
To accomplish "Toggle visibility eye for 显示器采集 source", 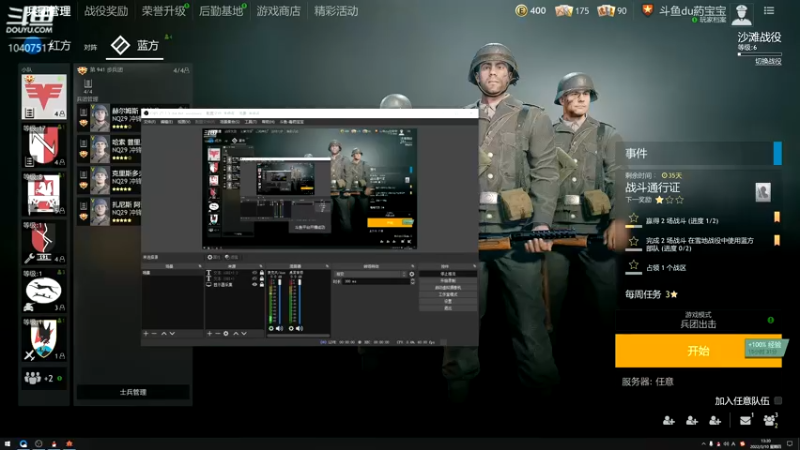I will click(x=255, y=285).
